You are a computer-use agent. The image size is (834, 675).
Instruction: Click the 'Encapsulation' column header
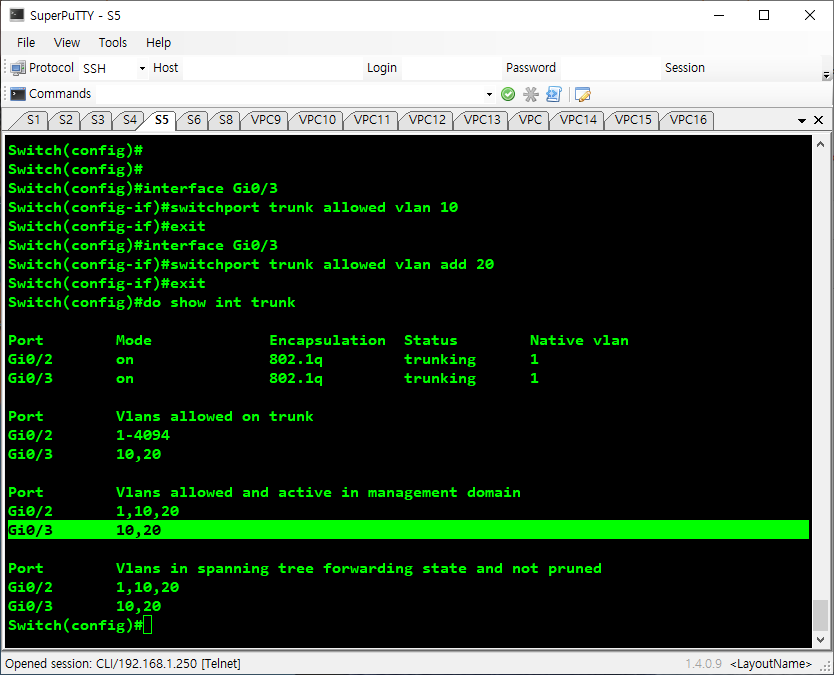(327, 340)
